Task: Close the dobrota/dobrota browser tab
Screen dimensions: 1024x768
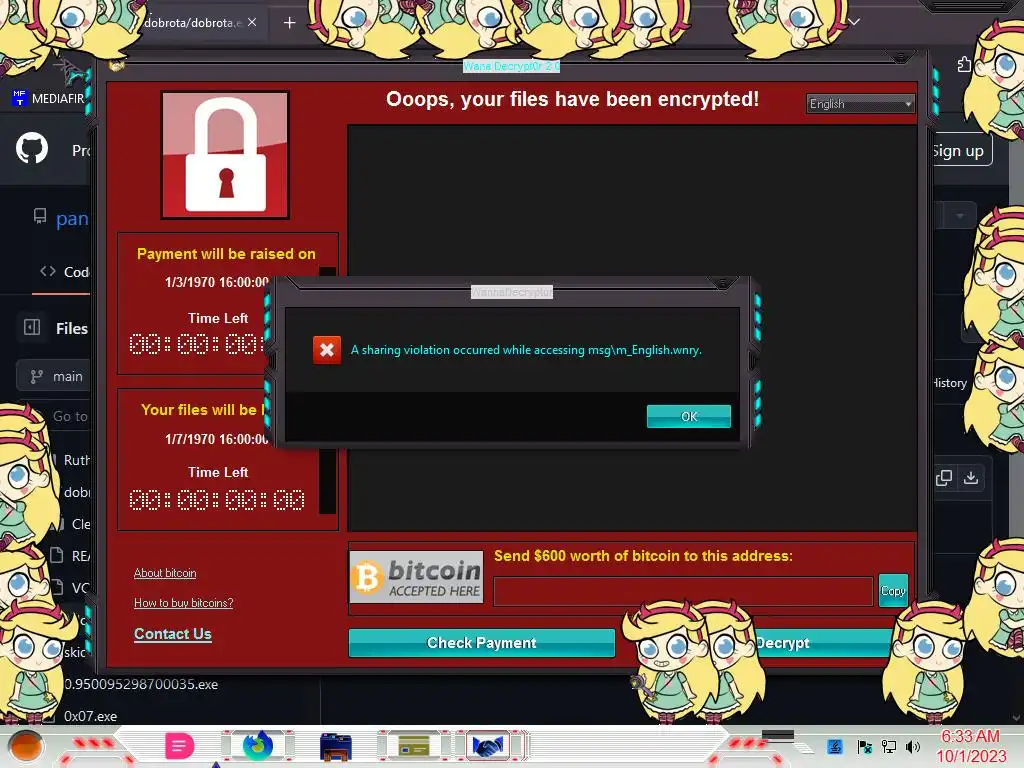Action: point(252,22)
